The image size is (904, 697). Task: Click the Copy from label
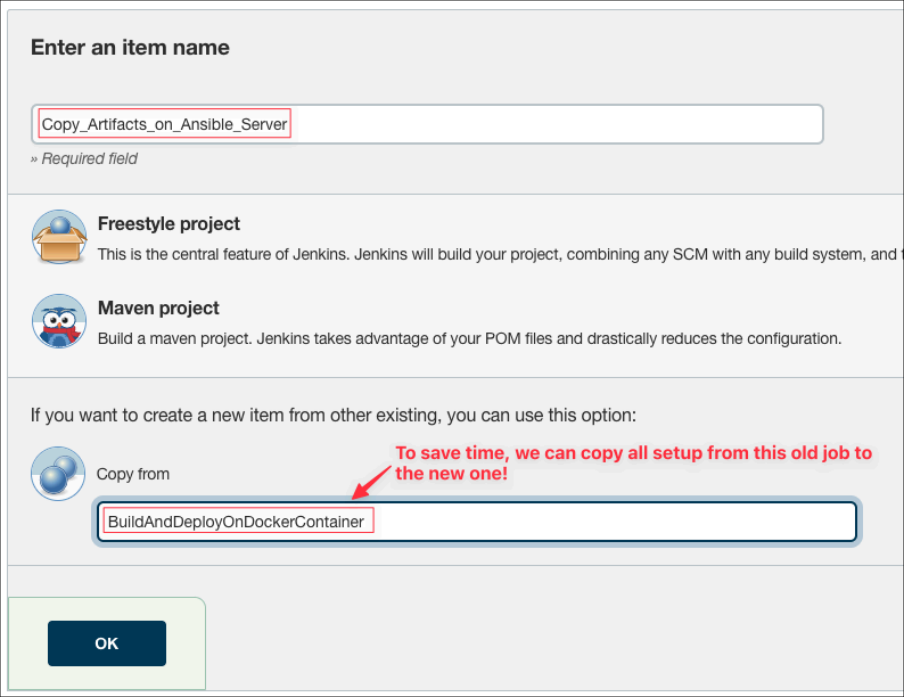[x=133, y=474]
